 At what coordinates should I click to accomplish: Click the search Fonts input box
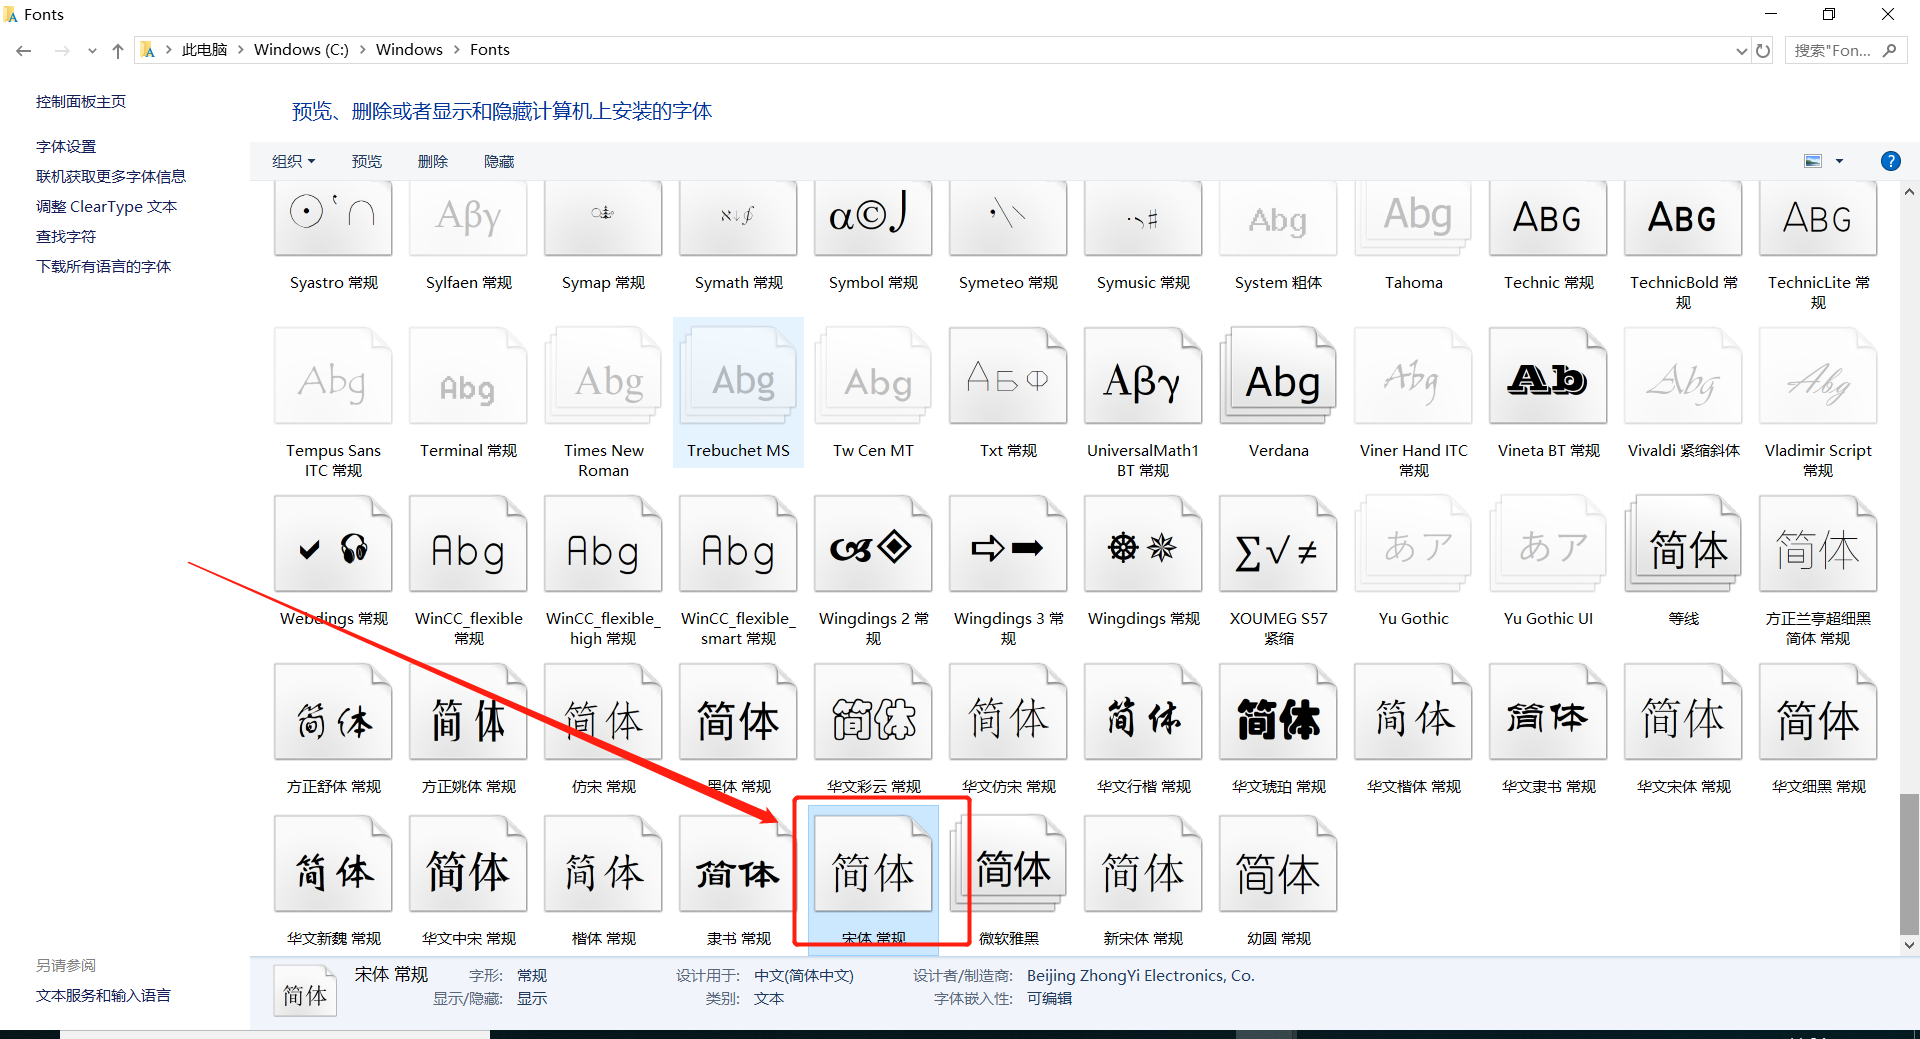(x=1846, y=50)
